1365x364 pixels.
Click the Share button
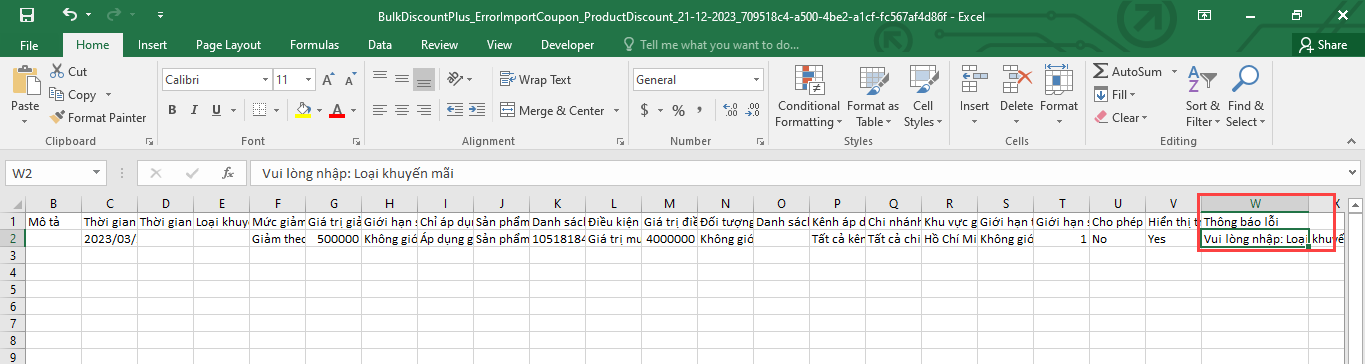pyautogui.click(x=1323, y=45)
